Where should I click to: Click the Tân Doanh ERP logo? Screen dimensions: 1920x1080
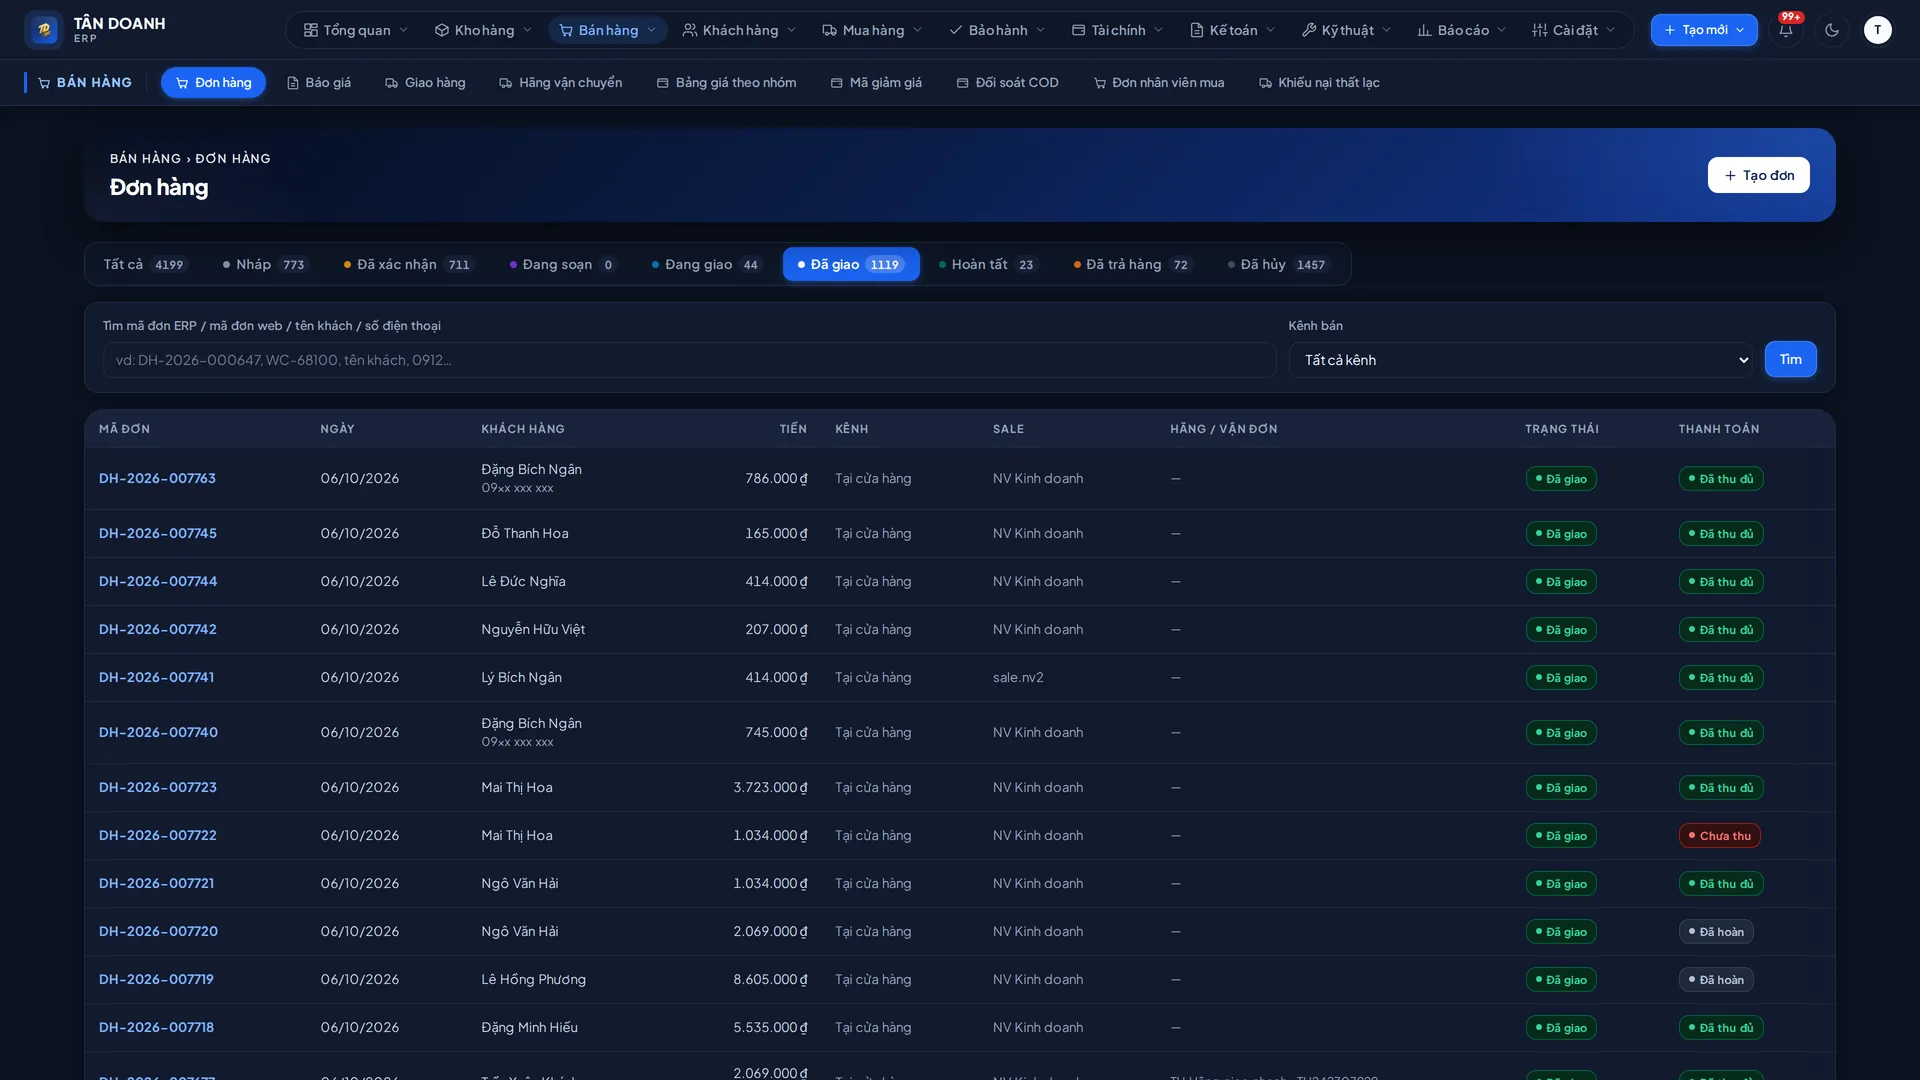point(96,30)
